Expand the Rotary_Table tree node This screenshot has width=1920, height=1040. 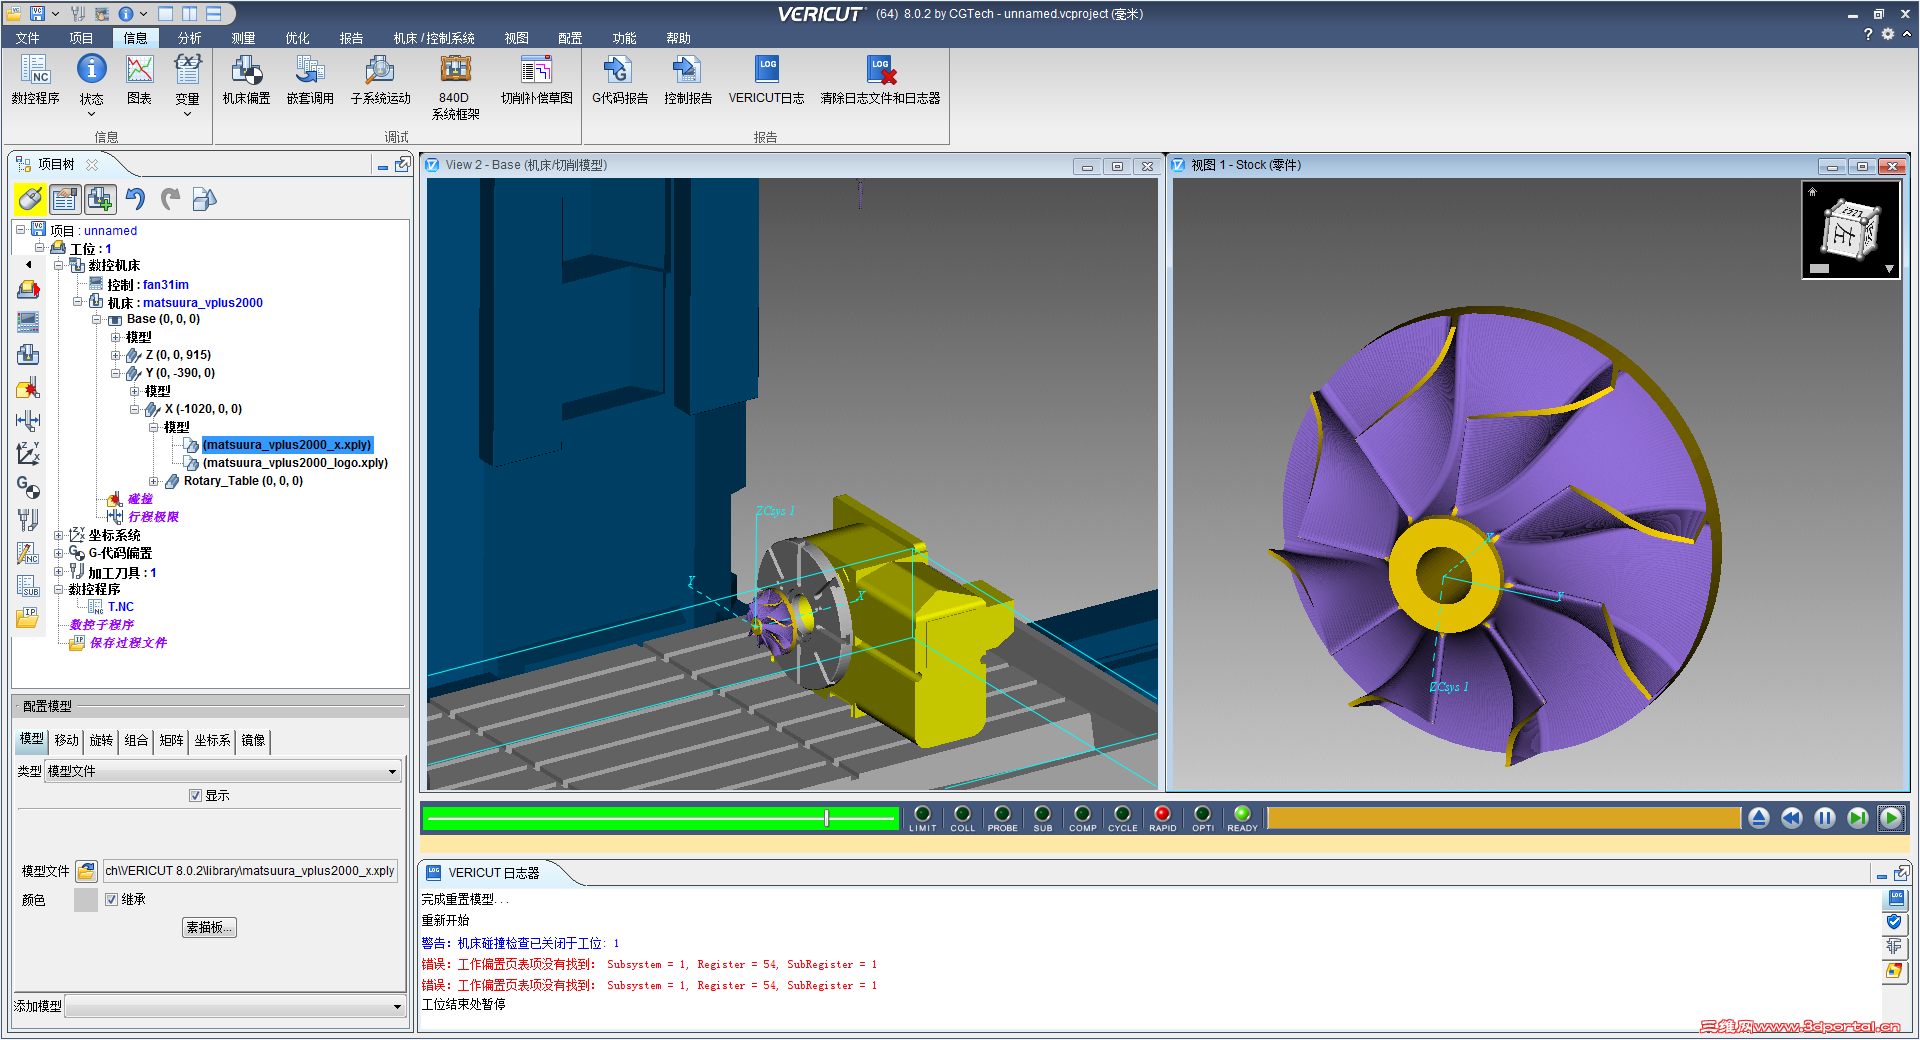[x=154, y=481]
